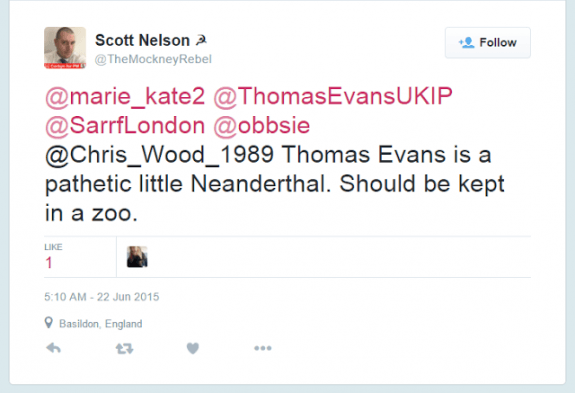Screen dimensions: 575x393
Task: Visit the @TheMockneyRebel handle
Action: pyautogui.click(x=153, y=59)
